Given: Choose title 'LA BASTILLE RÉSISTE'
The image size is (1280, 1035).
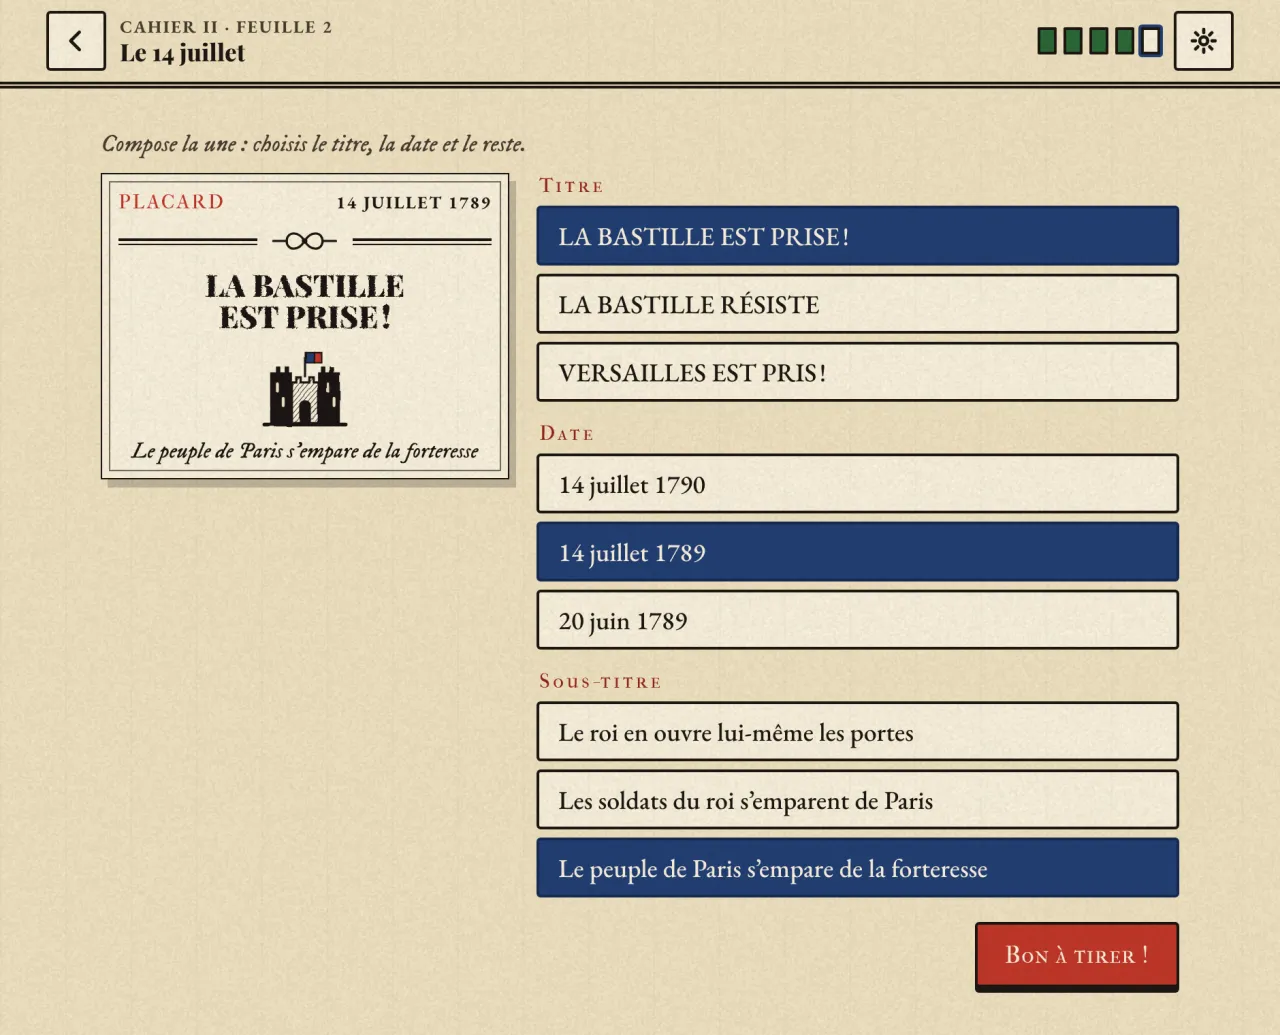Looking at the screenshot, I should click(x=857, y=304).
